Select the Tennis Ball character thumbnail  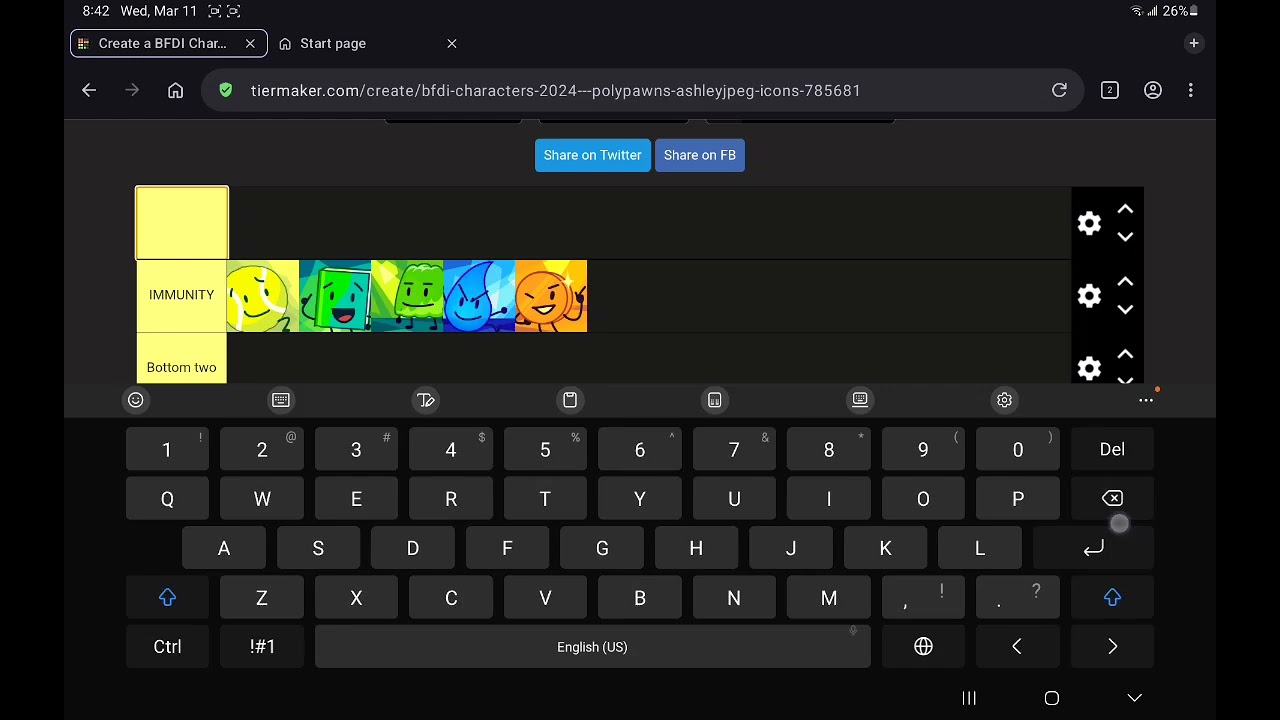click(263, 296)
